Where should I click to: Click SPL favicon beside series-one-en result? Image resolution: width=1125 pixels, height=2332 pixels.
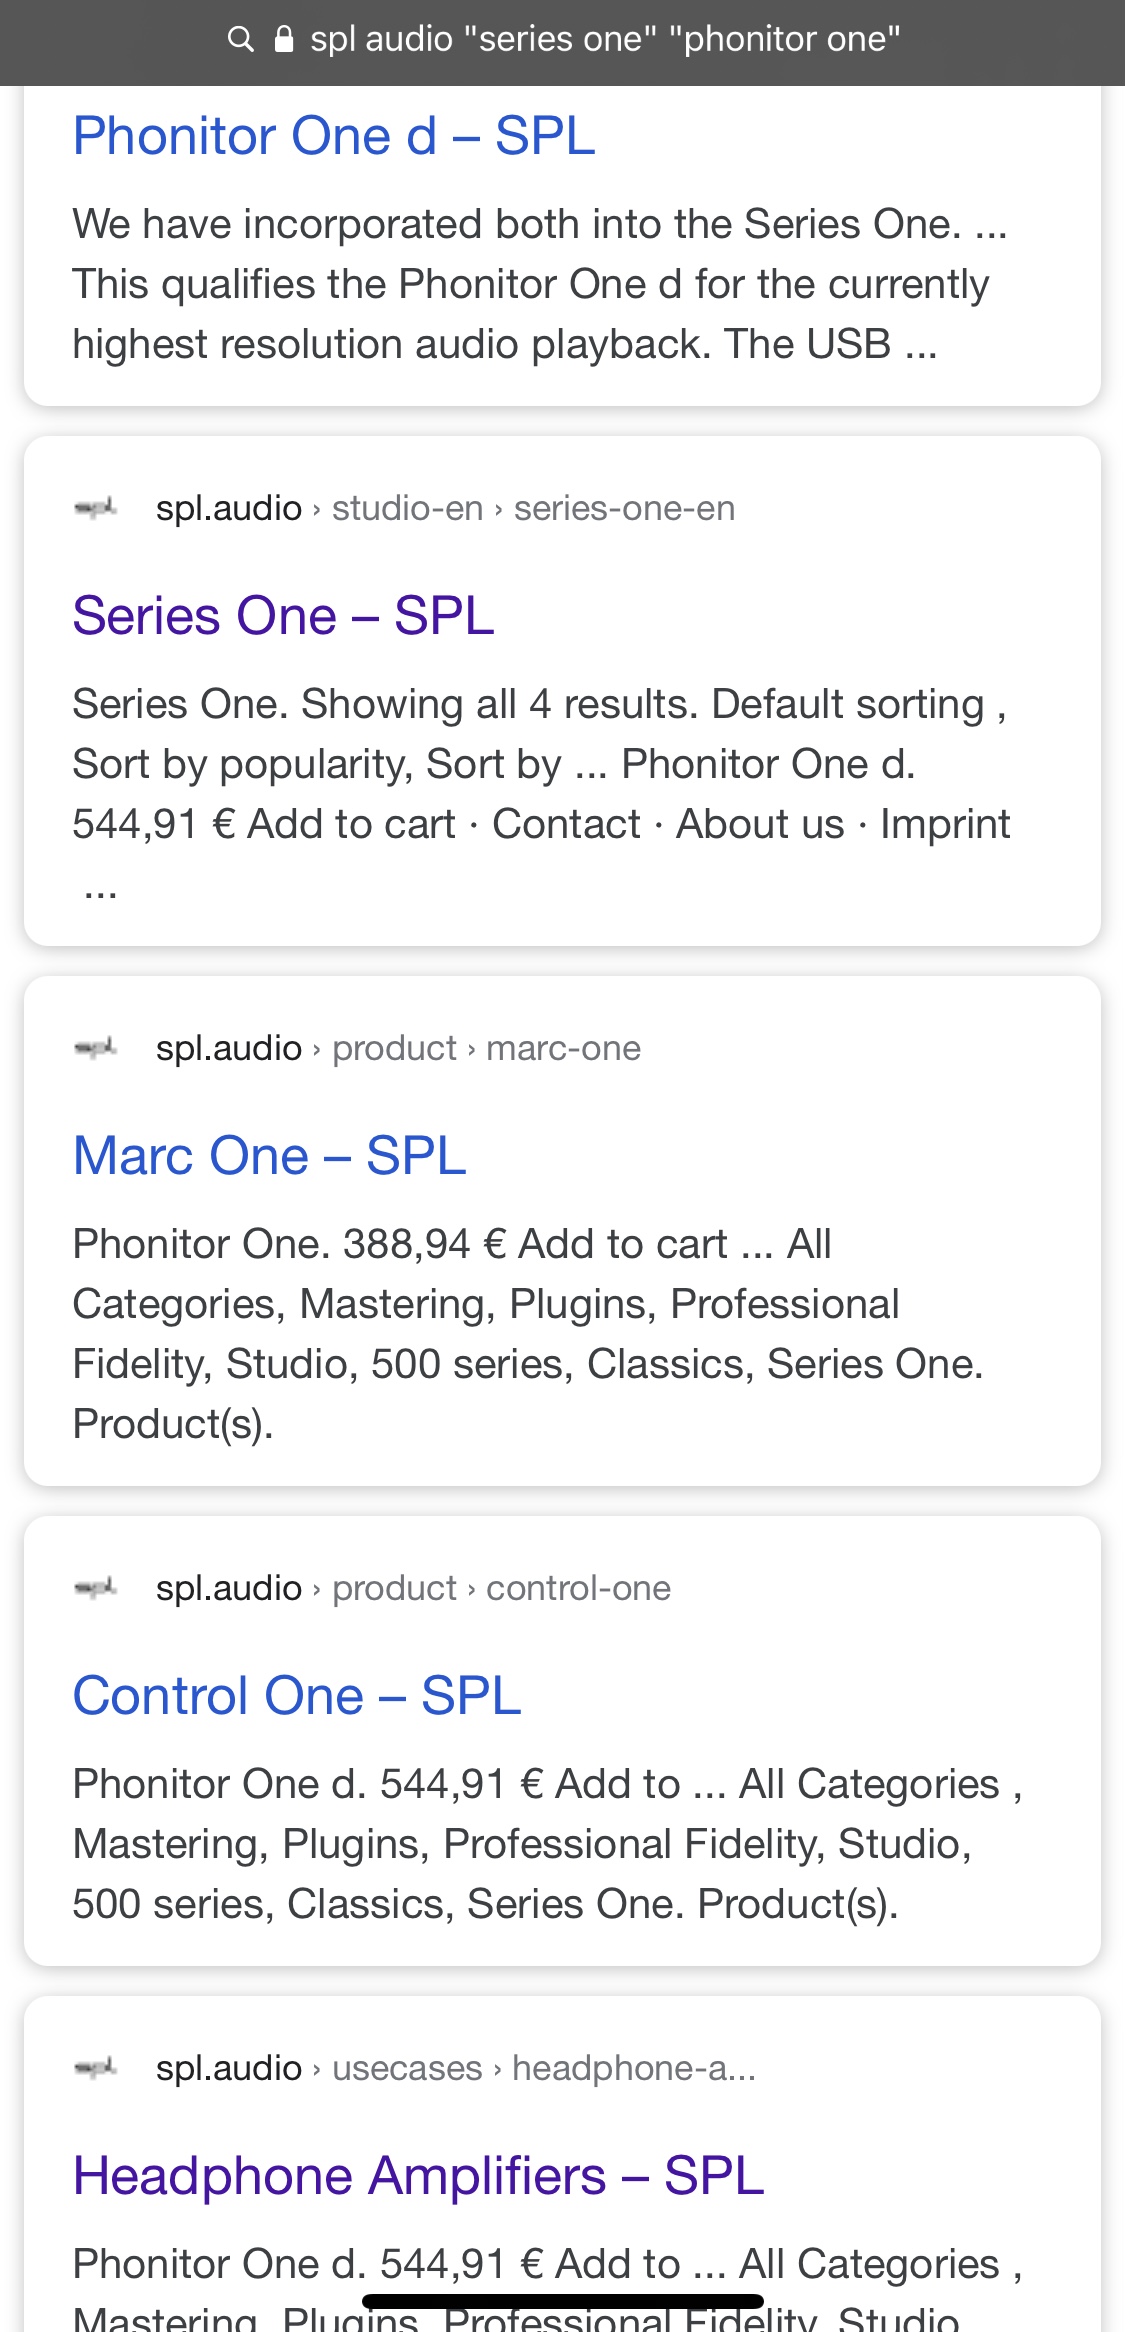tap(96, 508)
